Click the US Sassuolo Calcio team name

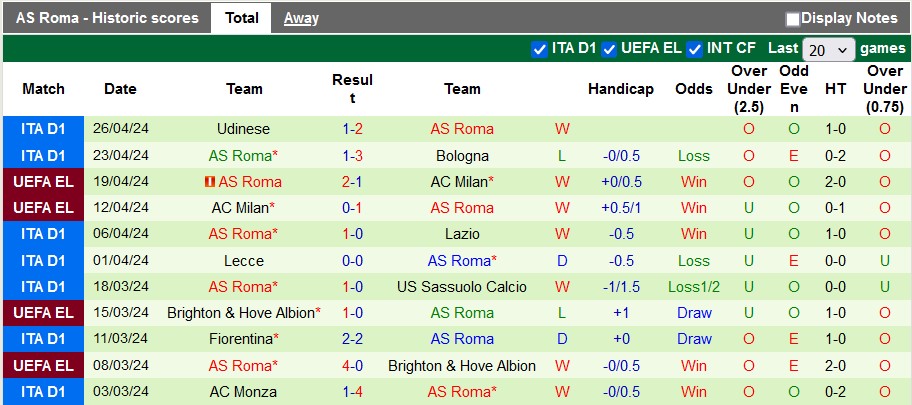click(x=462, y=287)
